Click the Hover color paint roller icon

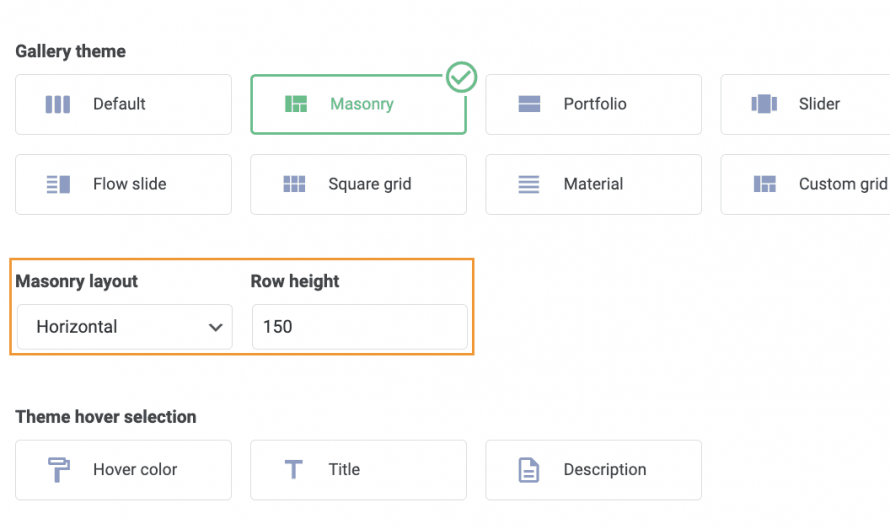pyautogui.click(x=59, y=470)
